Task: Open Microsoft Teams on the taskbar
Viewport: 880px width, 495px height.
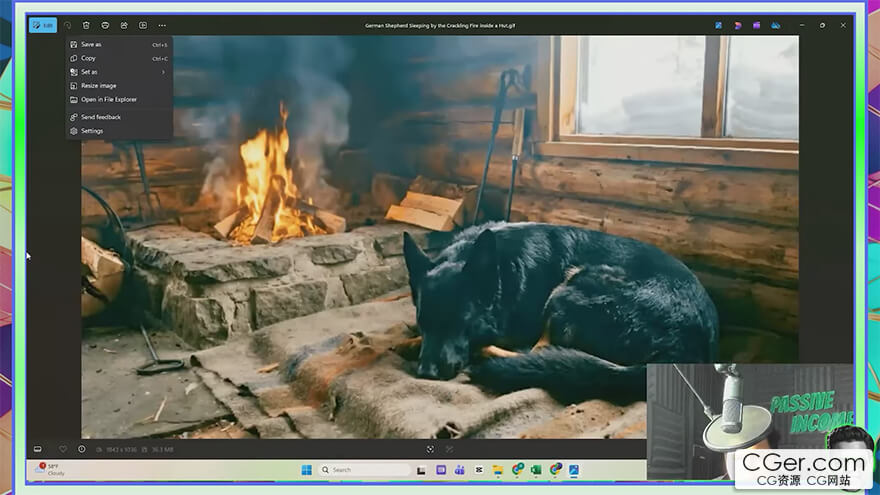Action: click(460, 470)
